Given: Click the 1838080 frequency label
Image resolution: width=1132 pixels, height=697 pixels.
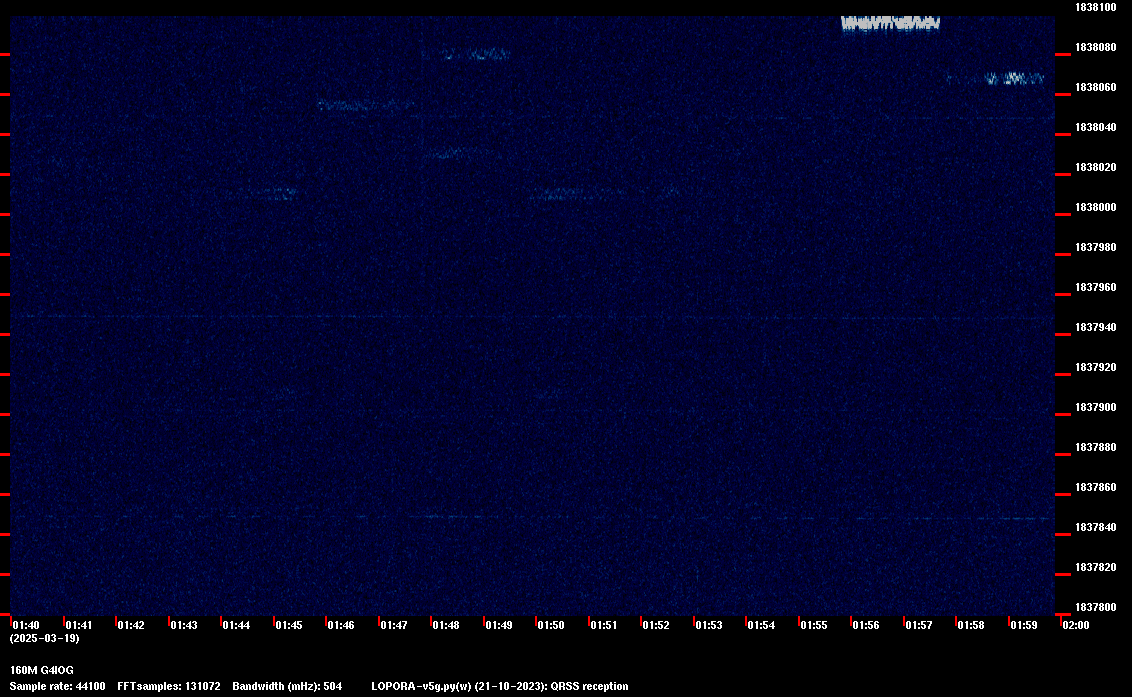Looking at the screenshot, I should pyautogui.click(x=1095, y=47).
